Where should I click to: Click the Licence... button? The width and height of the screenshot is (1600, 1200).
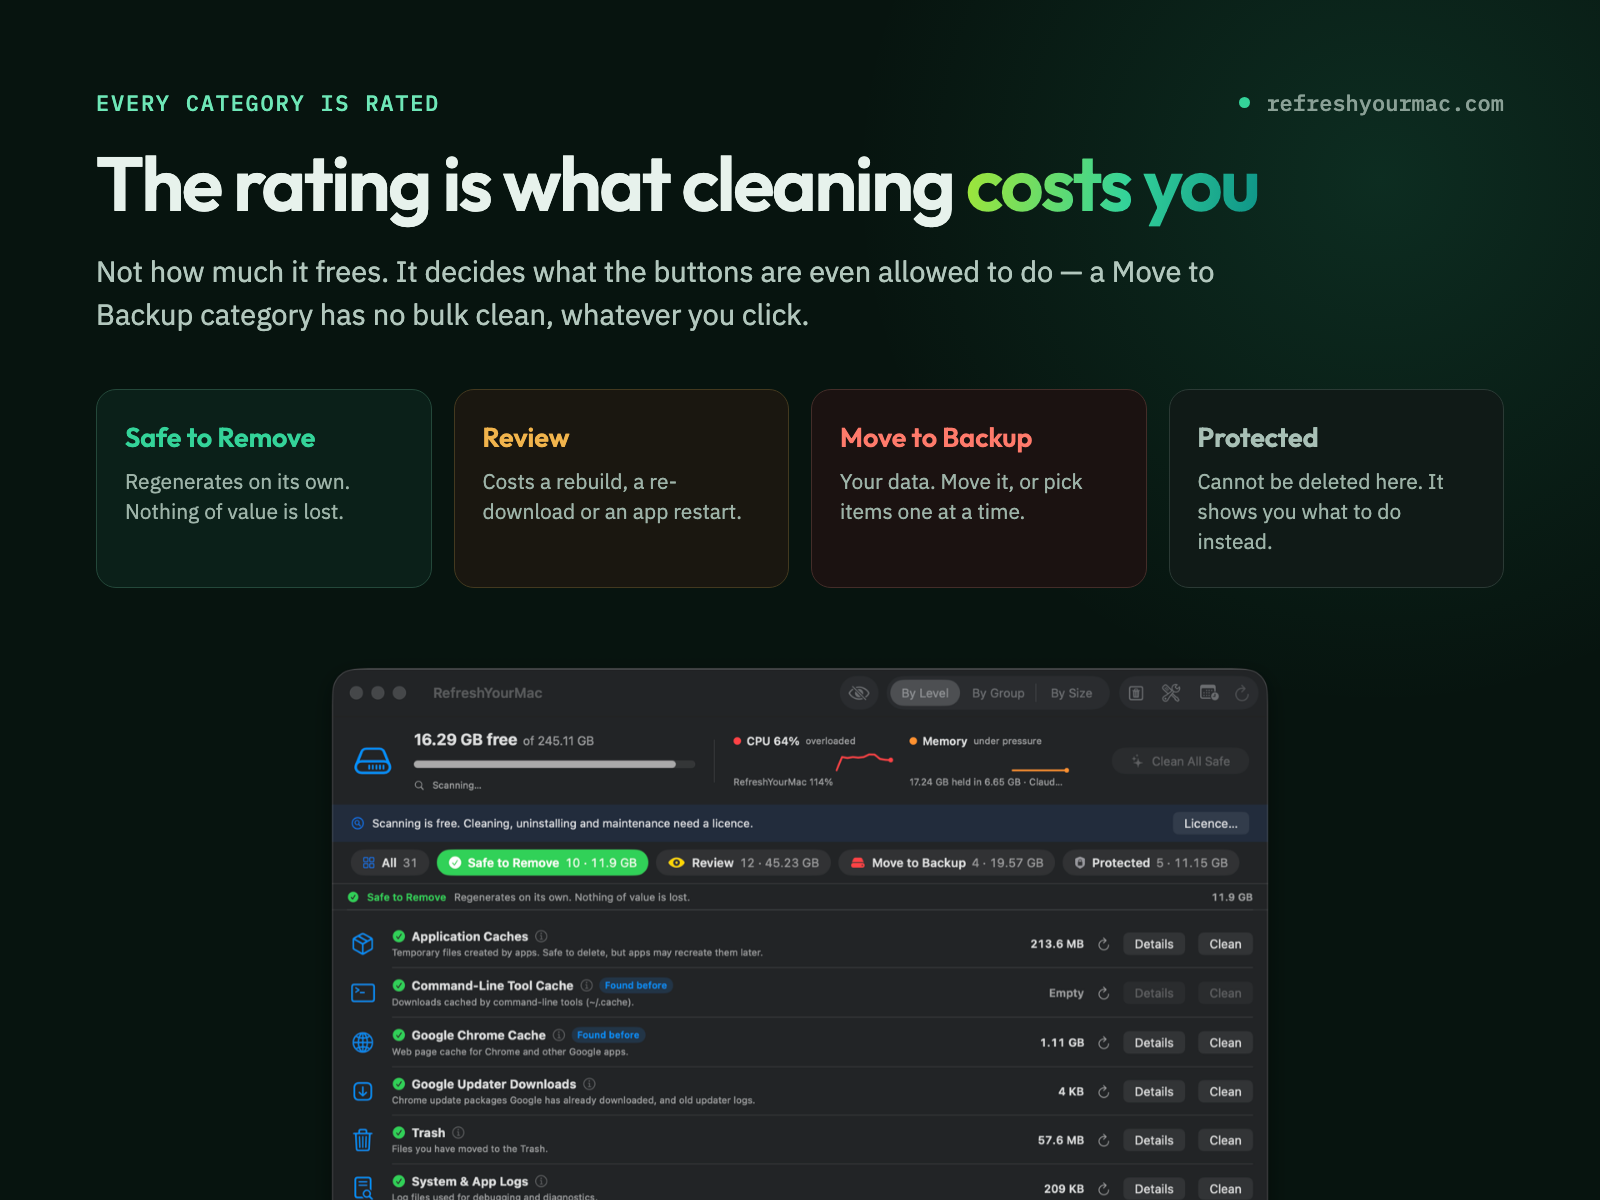[x=1210, y=824]
